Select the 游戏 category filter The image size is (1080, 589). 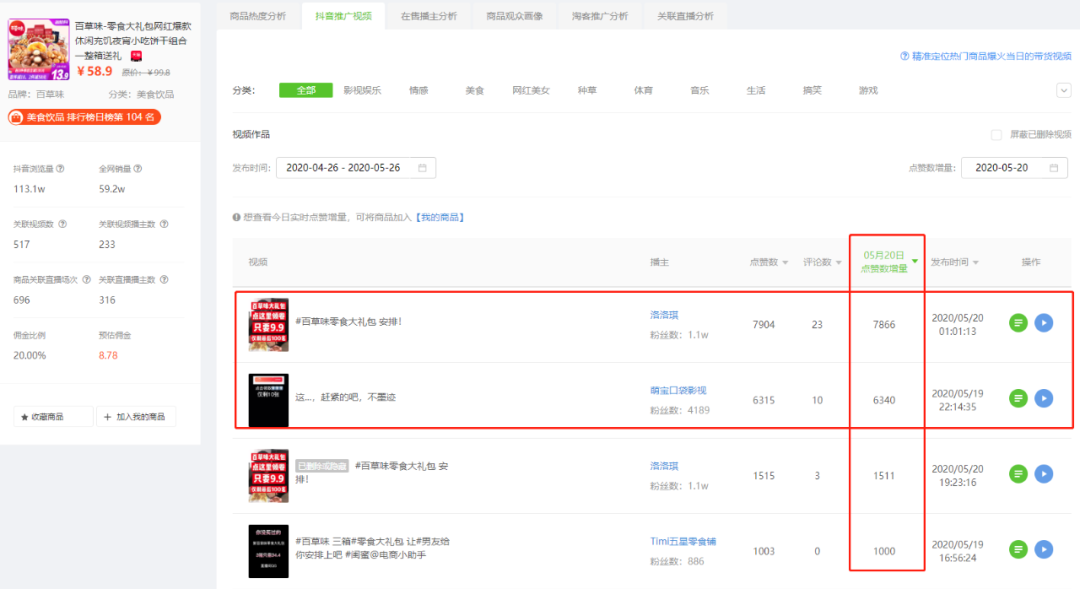point(869,90)
